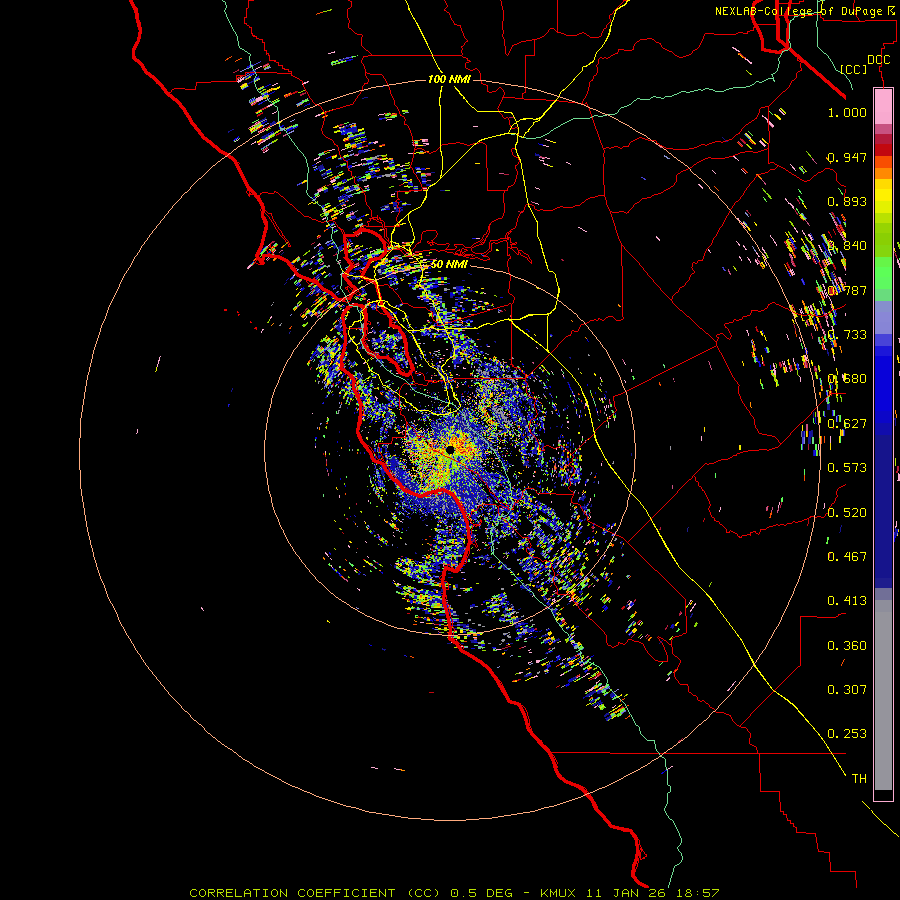Click the NEXLAB-College of DuPage watermark text
Screen dimensions: 900x900
coord(803,11)
